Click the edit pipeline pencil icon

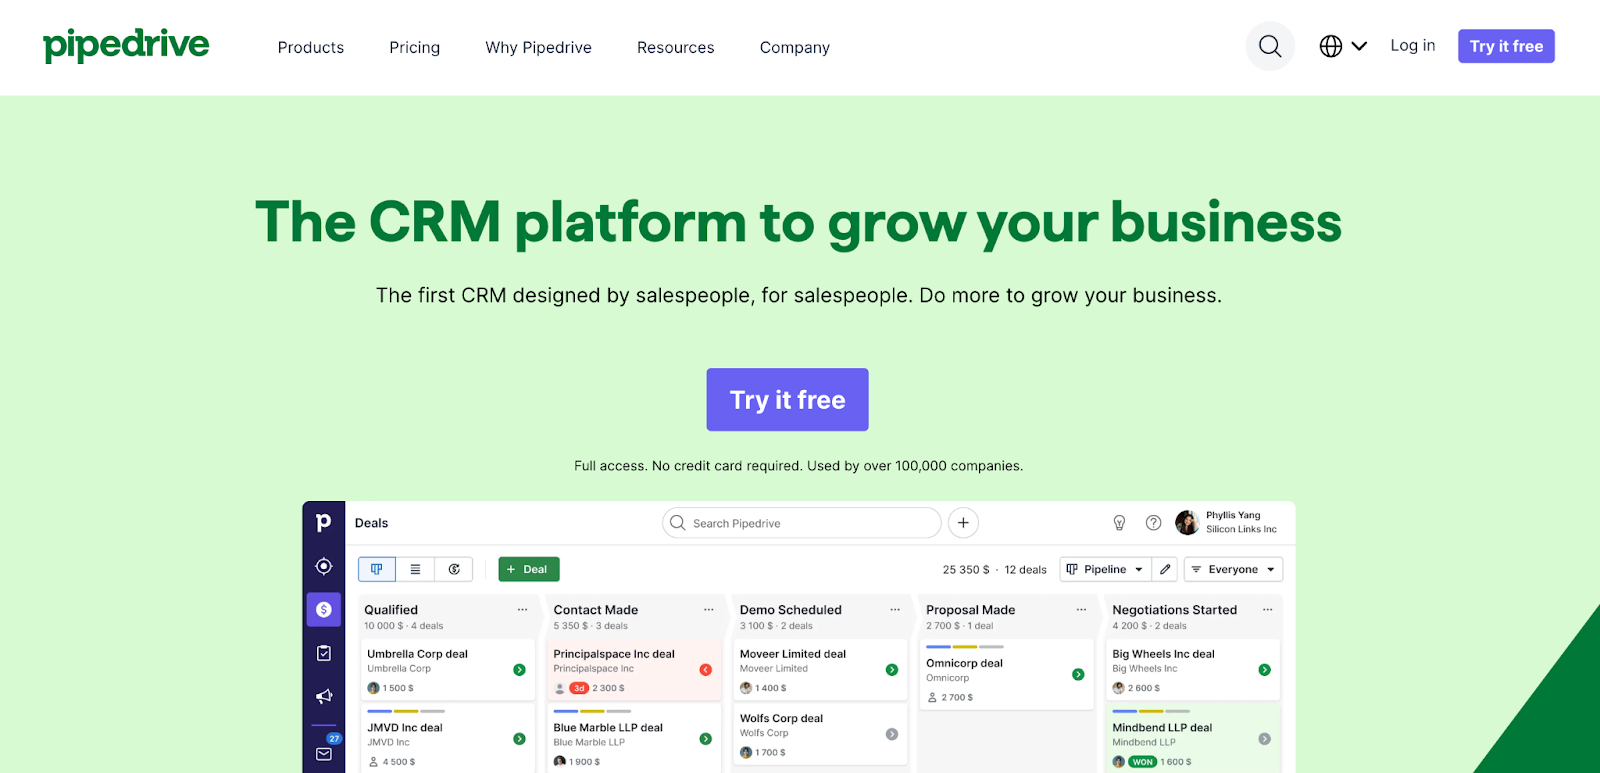tap(1165, 569)
